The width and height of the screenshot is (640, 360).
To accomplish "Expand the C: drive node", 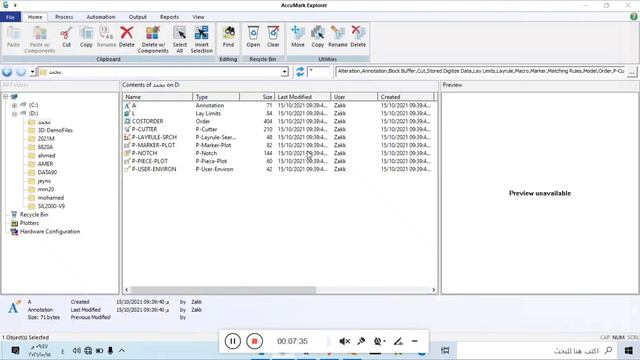I will pyautogui.click(x=14, y=105).
